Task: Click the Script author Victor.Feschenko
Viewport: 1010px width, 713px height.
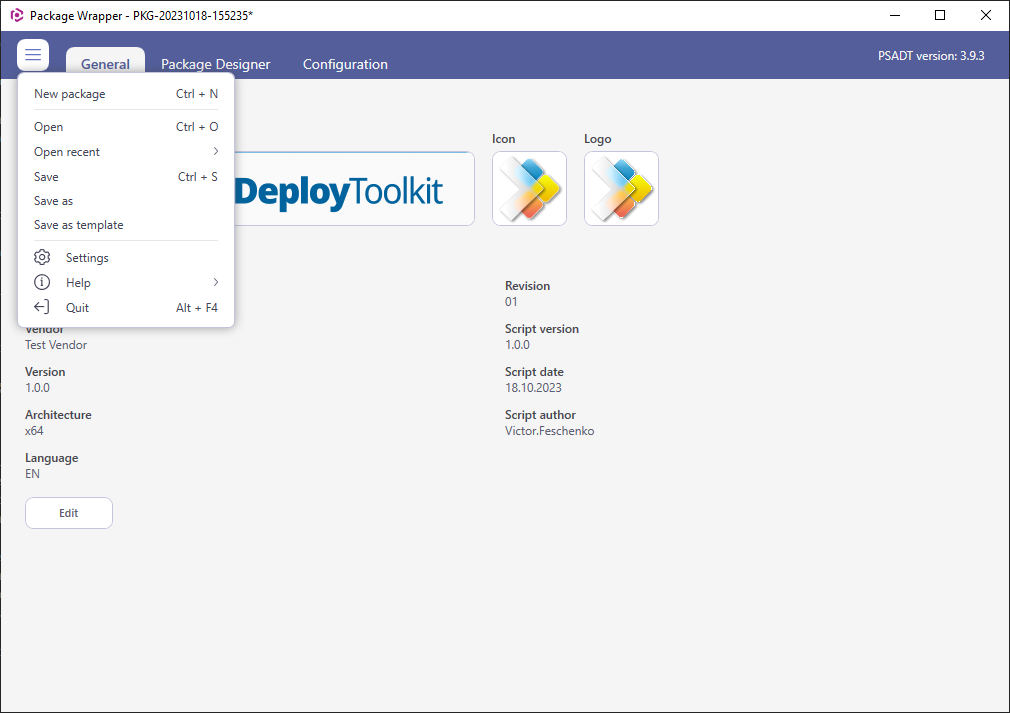Action: click(x=549, y=431)
